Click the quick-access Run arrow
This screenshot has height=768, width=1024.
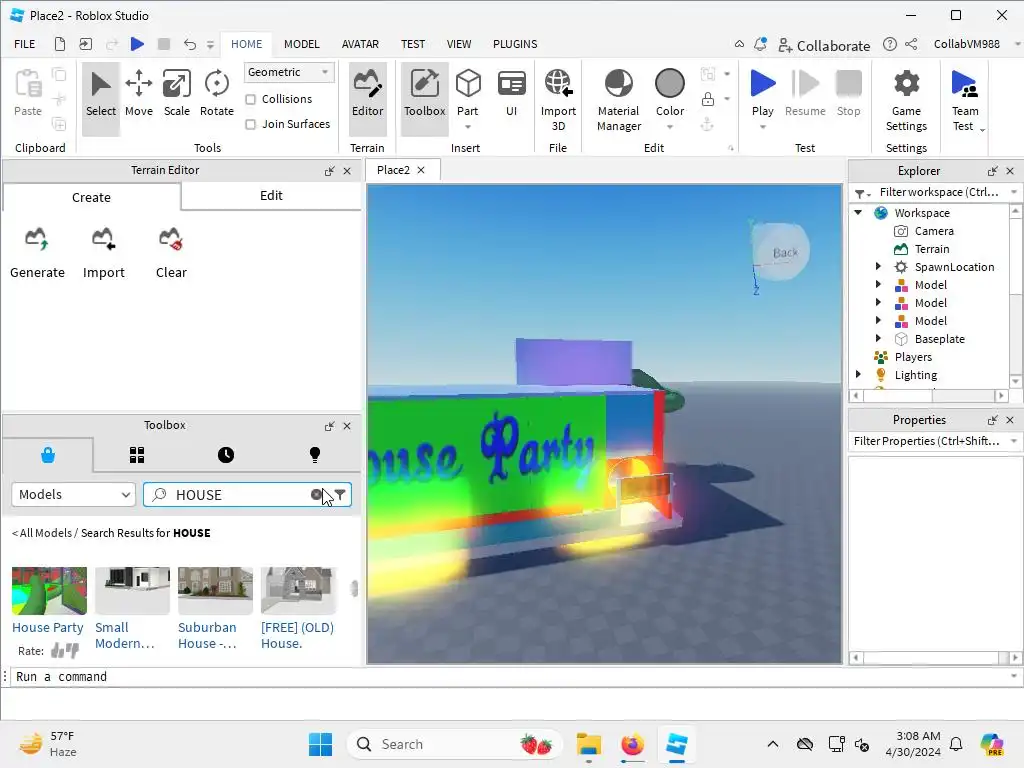pos(137,44)
